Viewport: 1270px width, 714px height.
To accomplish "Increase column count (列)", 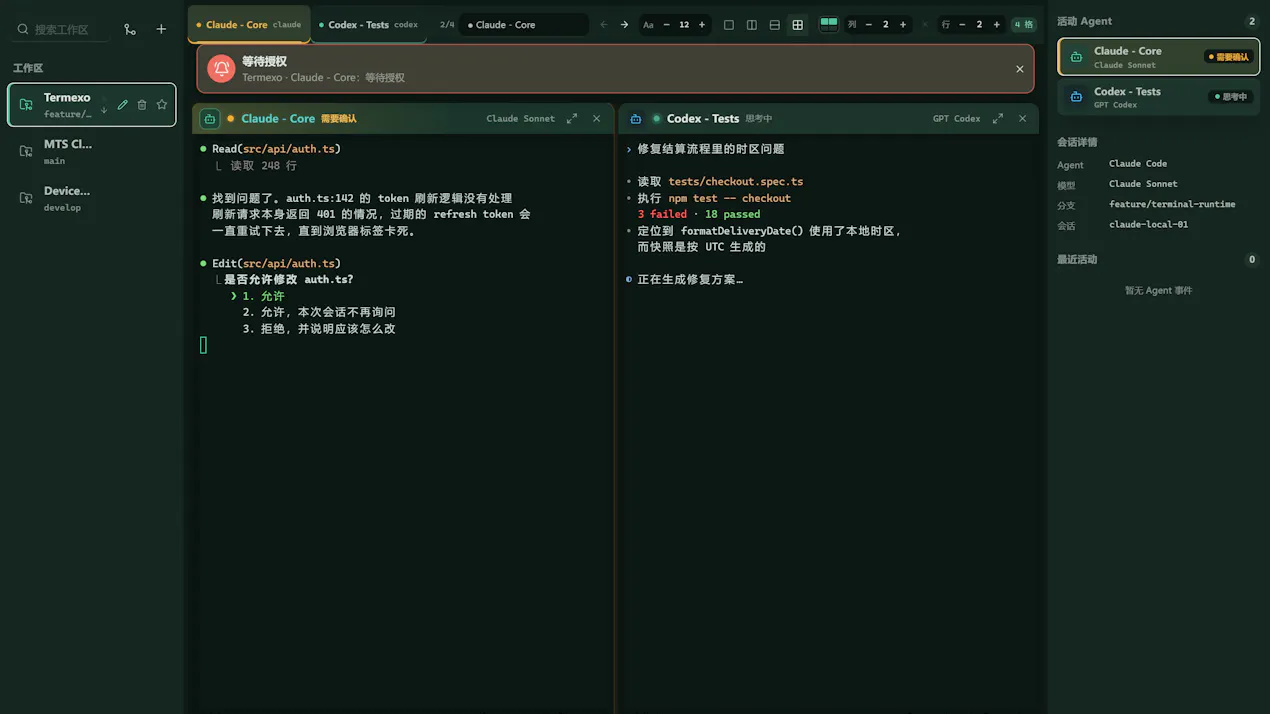I will point(903,24).
